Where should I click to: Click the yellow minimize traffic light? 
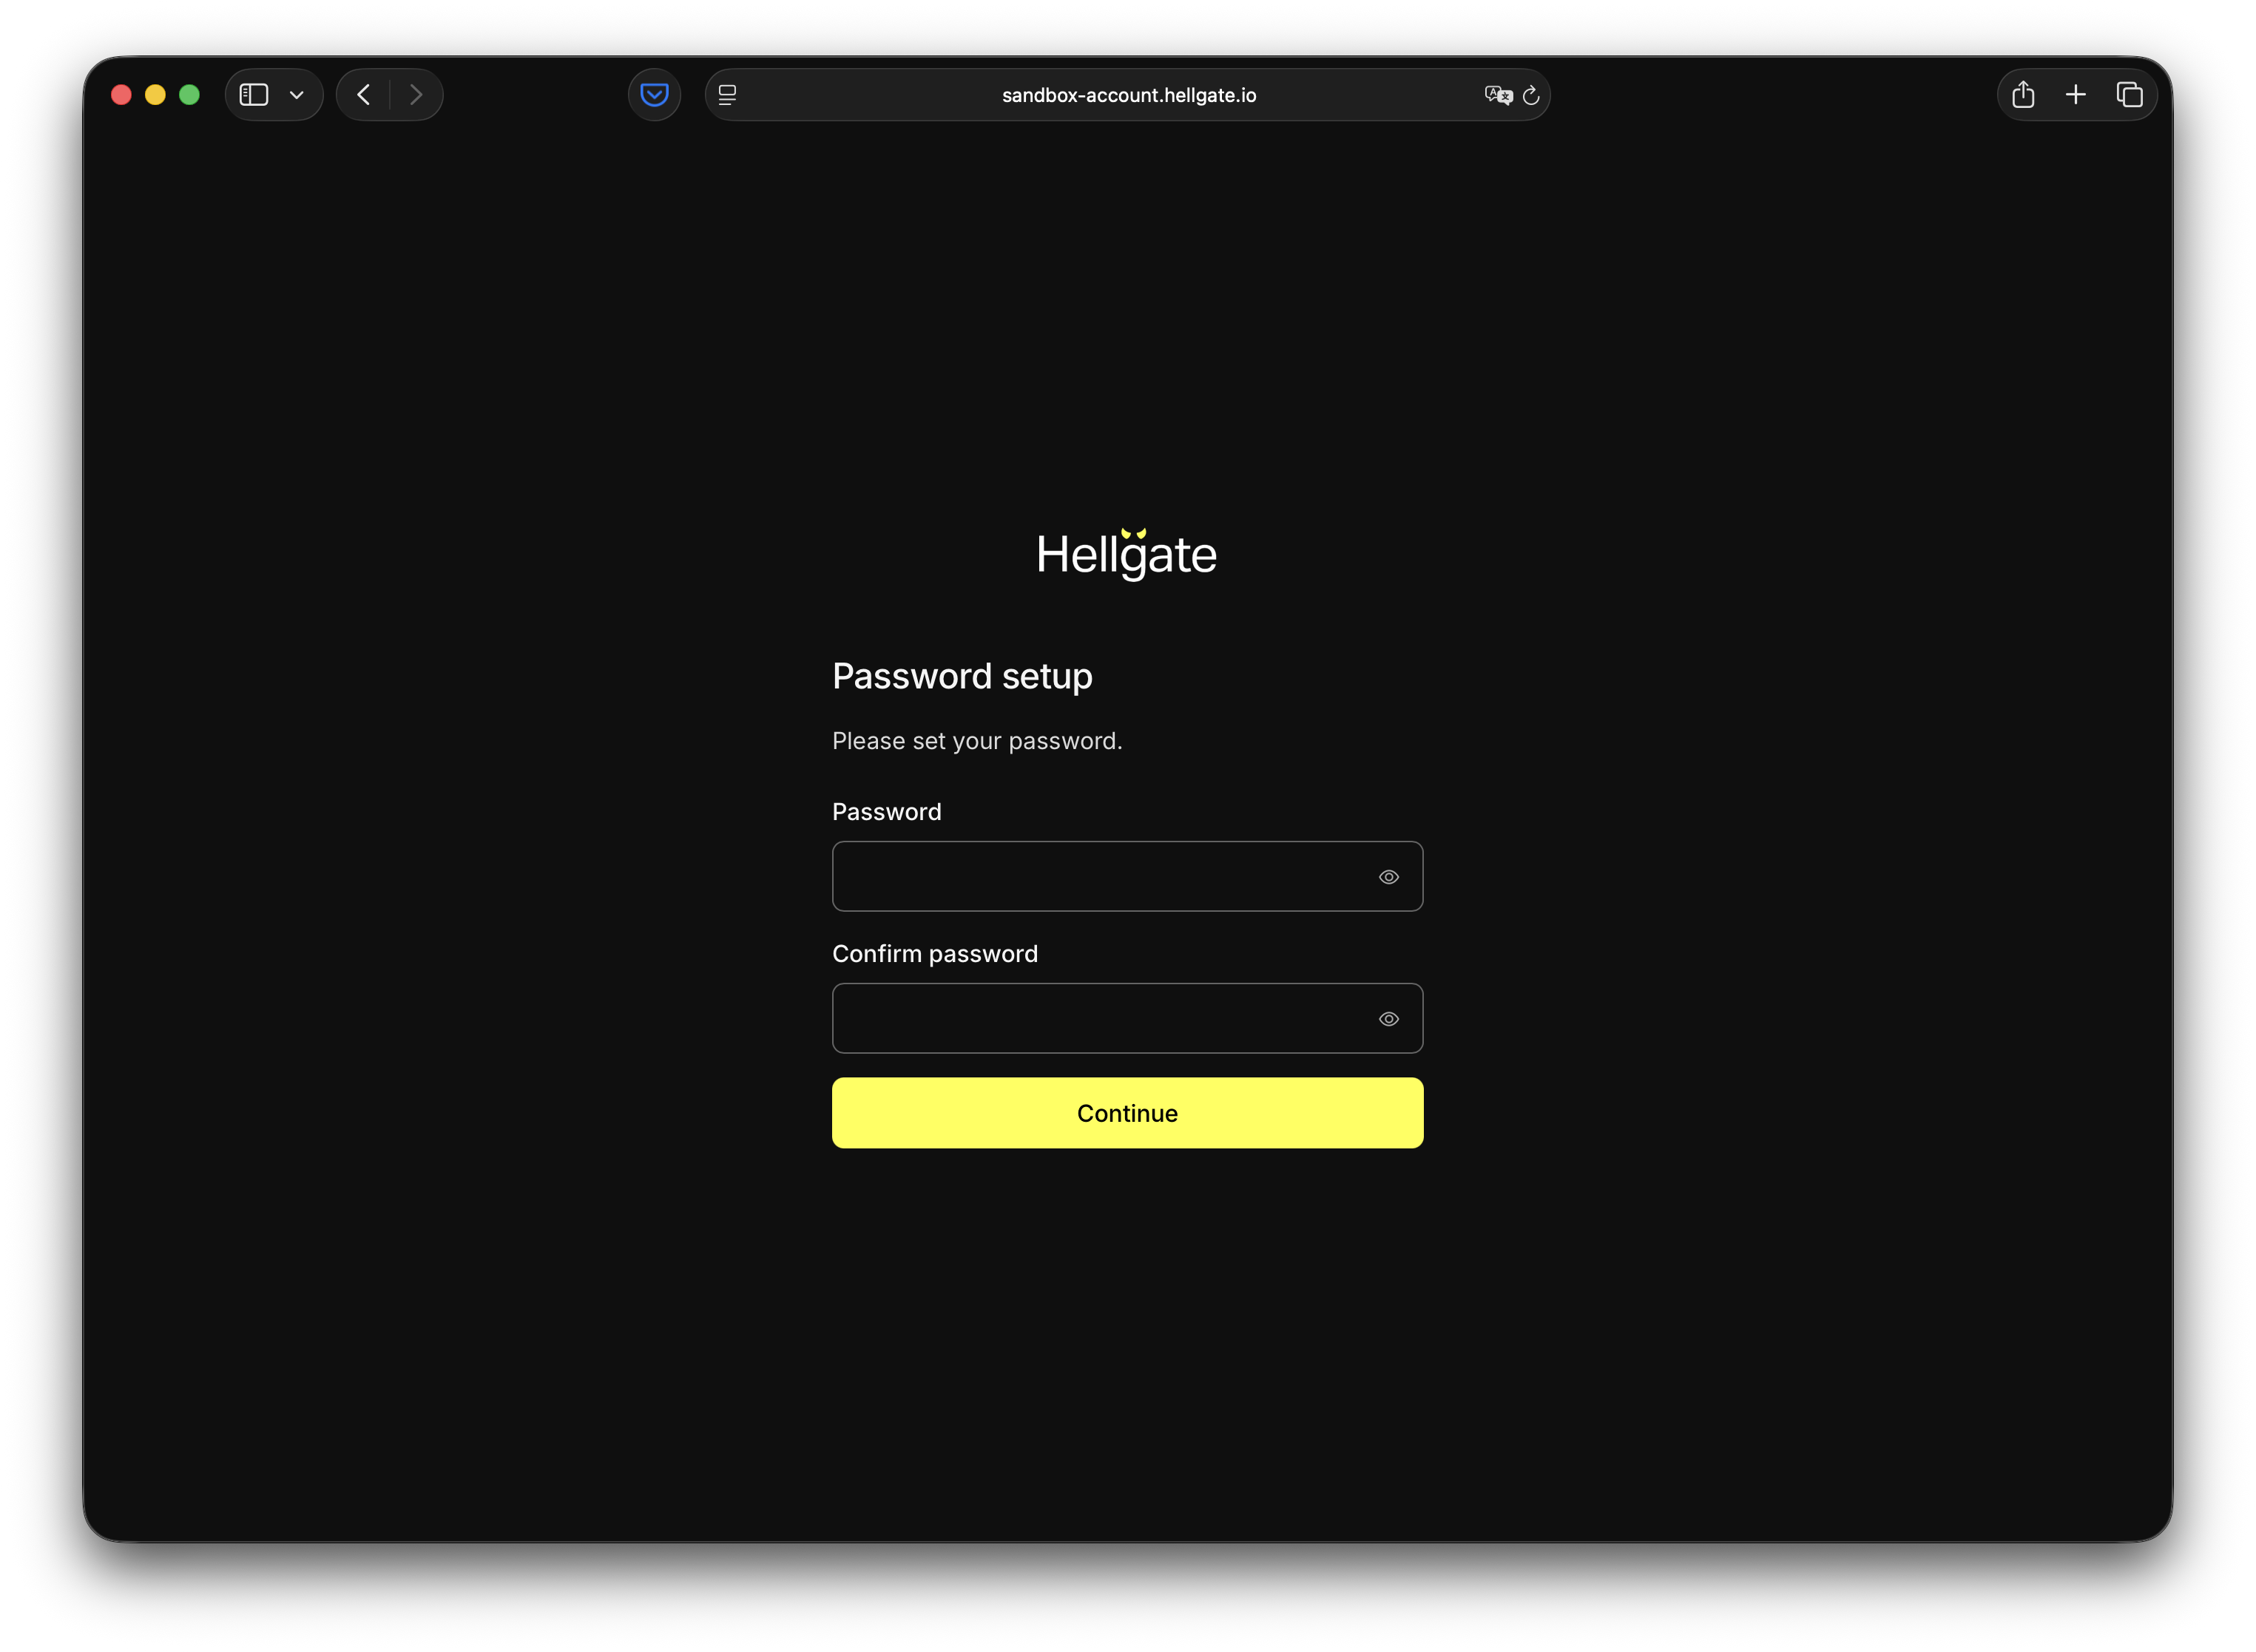coord(155,94)
